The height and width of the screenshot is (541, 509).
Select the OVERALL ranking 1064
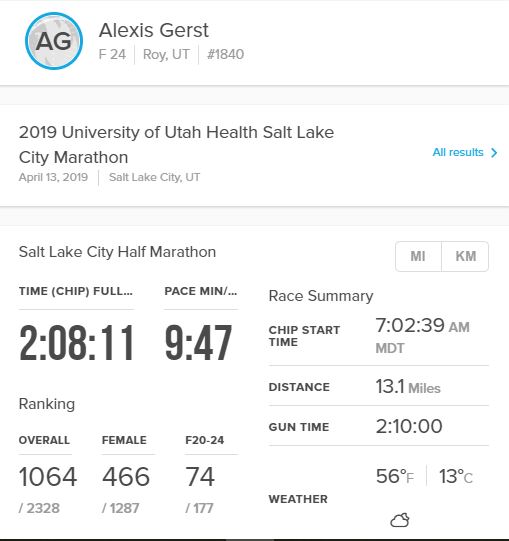coord(48,477)
